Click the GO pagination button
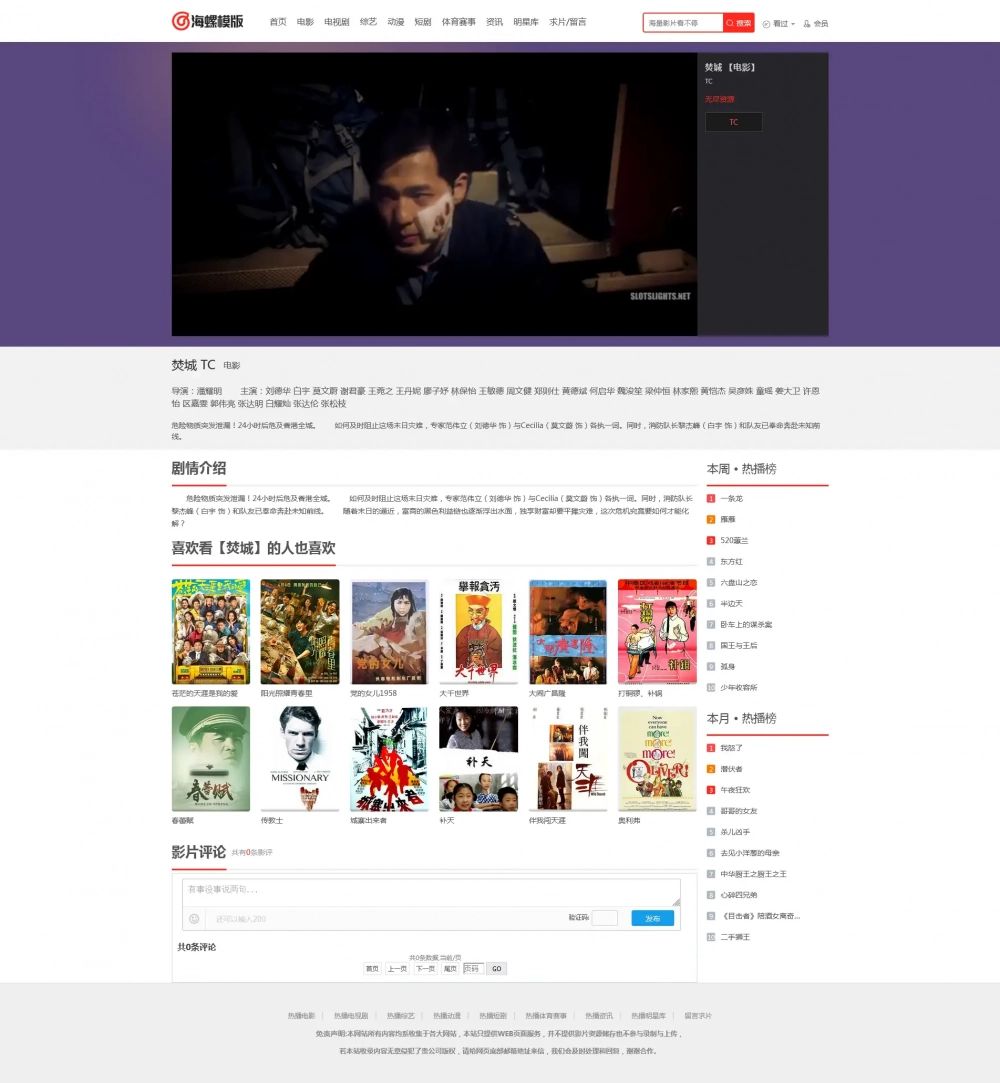 (497, 969)
